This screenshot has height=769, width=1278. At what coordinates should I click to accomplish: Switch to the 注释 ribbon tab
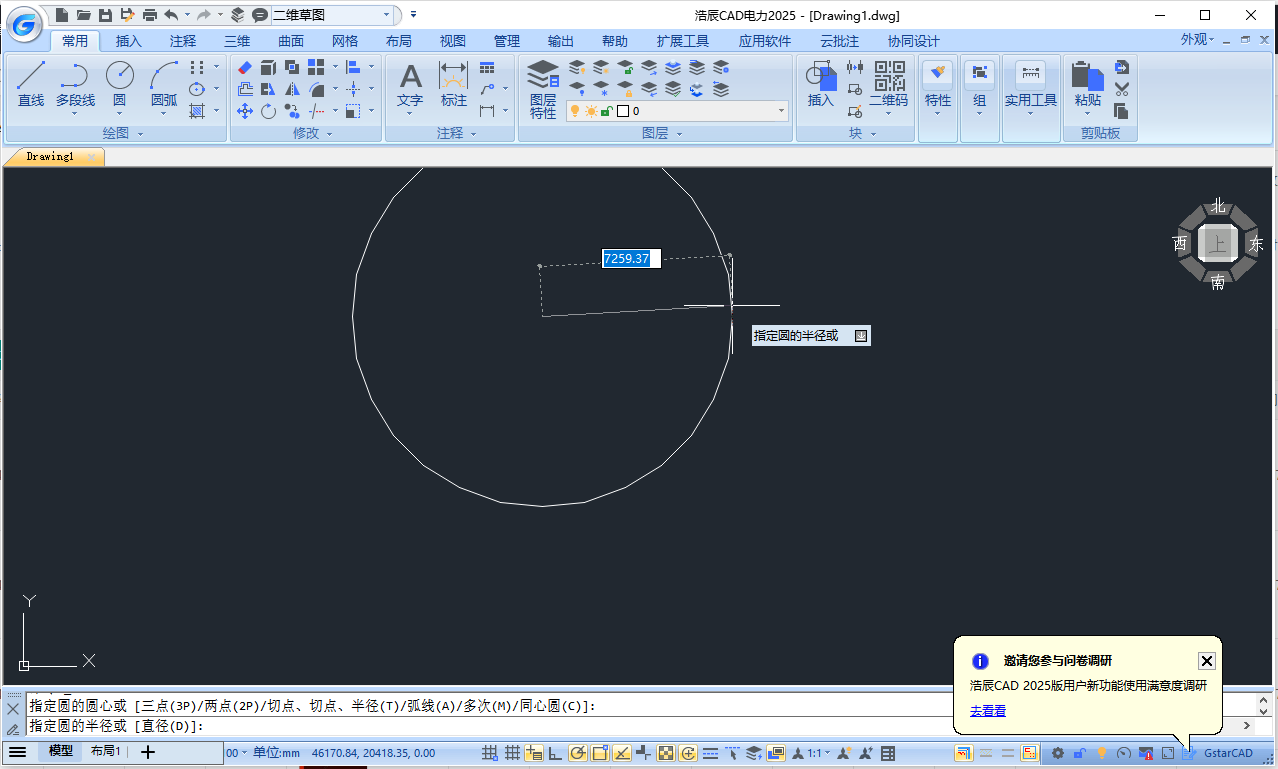point(183,41)
